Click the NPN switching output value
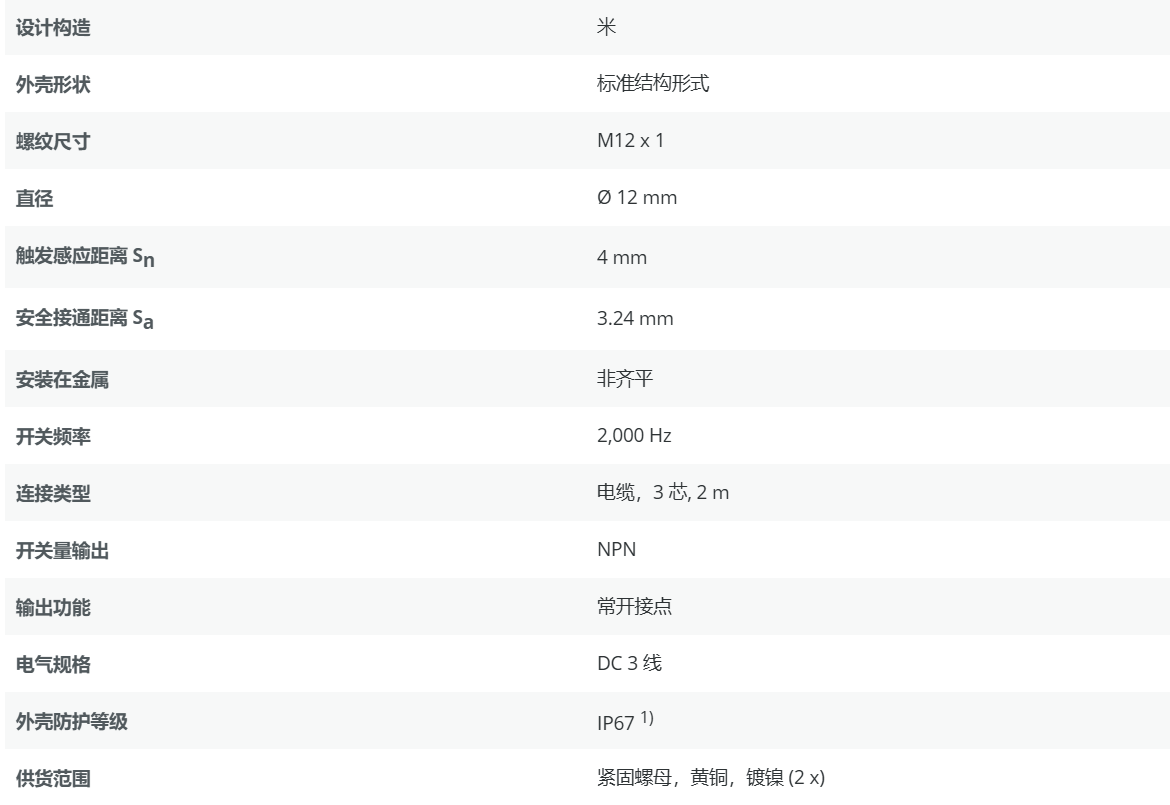The image size is (1170, 805). [x=616, y=550]
